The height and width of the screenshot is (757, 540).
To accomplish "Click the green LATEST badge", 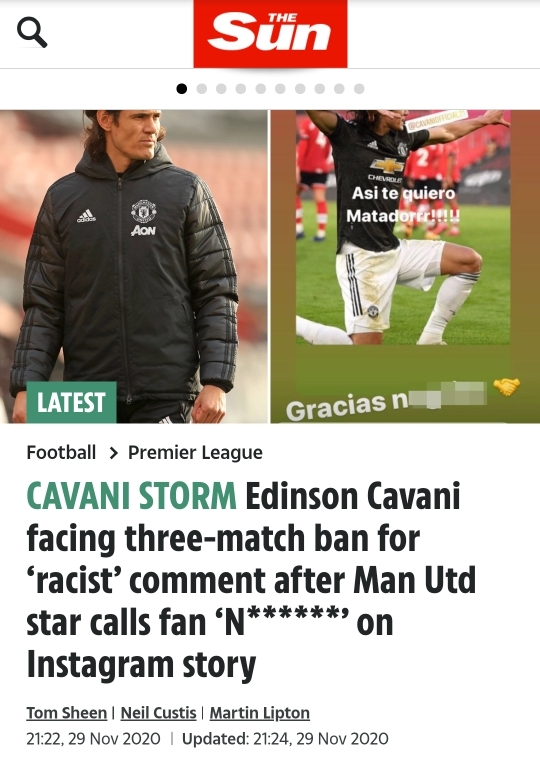I will click(71, 402).
